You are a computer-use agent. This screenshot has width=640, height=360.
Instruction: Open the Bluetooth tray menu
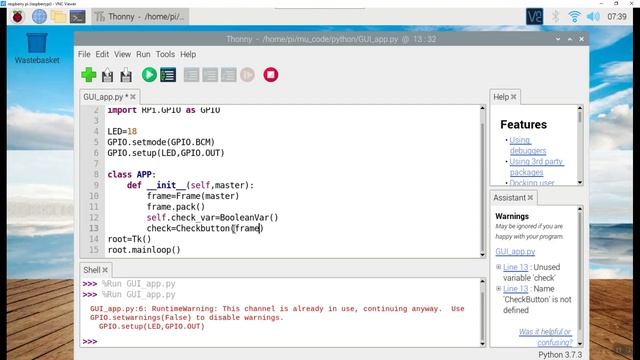click(x=556, y=17)
